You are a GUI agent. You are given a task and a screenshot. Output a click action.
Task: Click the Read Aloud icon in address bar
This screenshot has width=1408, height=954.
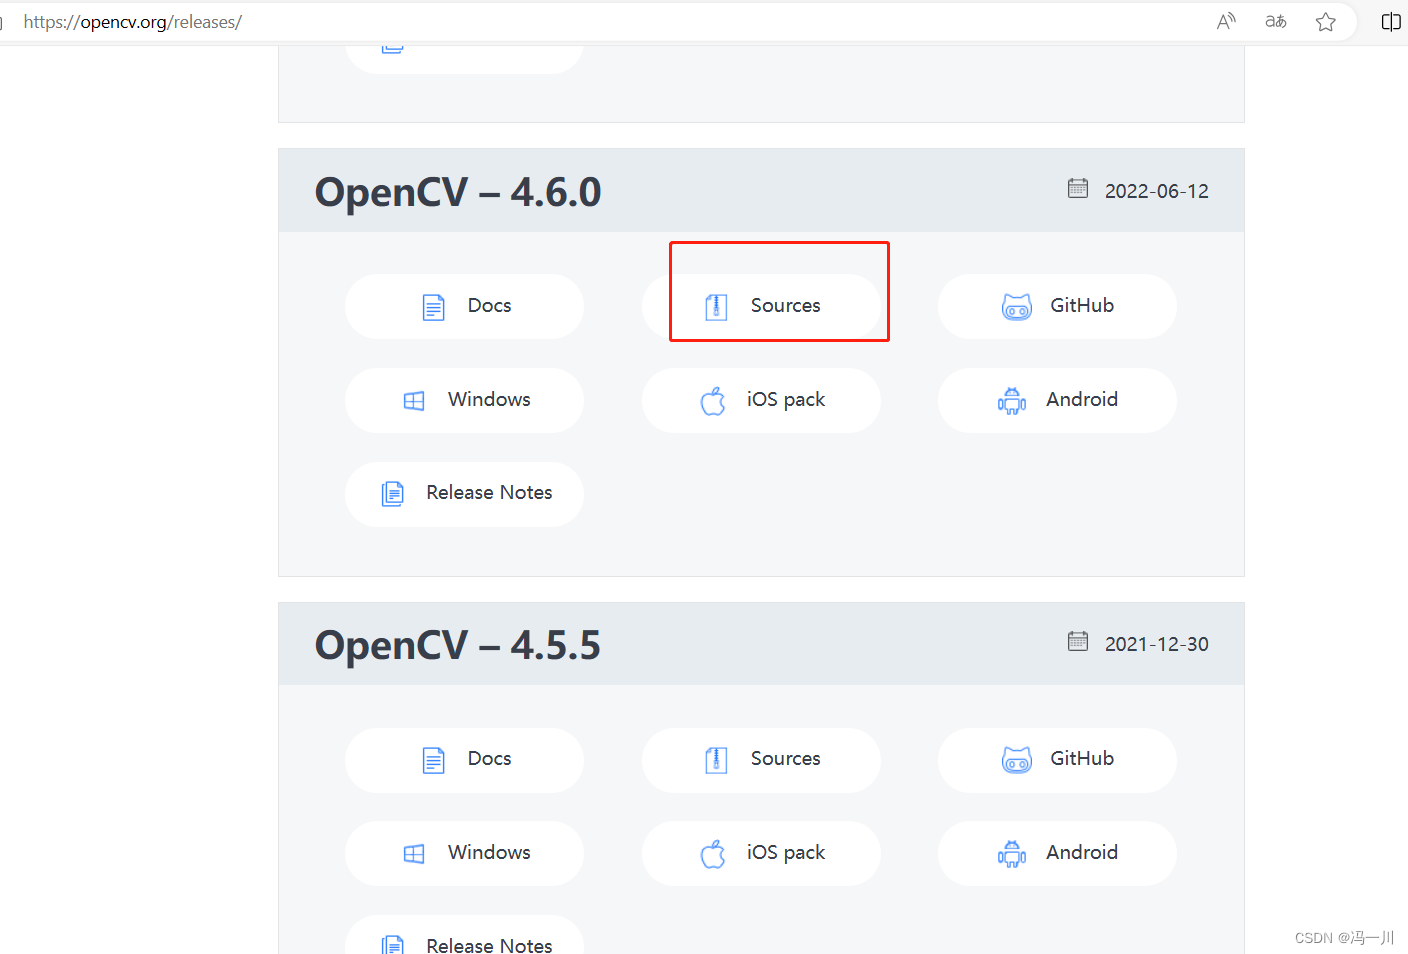[1226, 22]
